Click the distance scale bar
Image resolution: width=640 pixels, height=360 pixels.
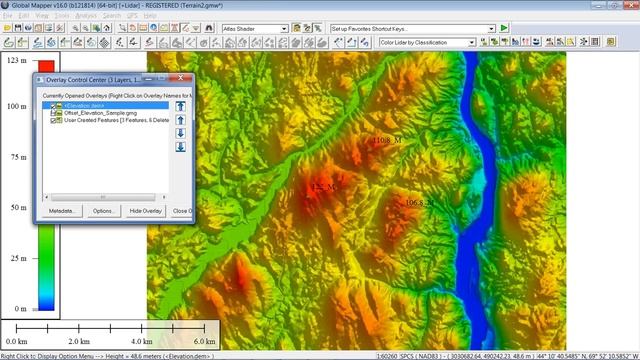pos(110,335)
